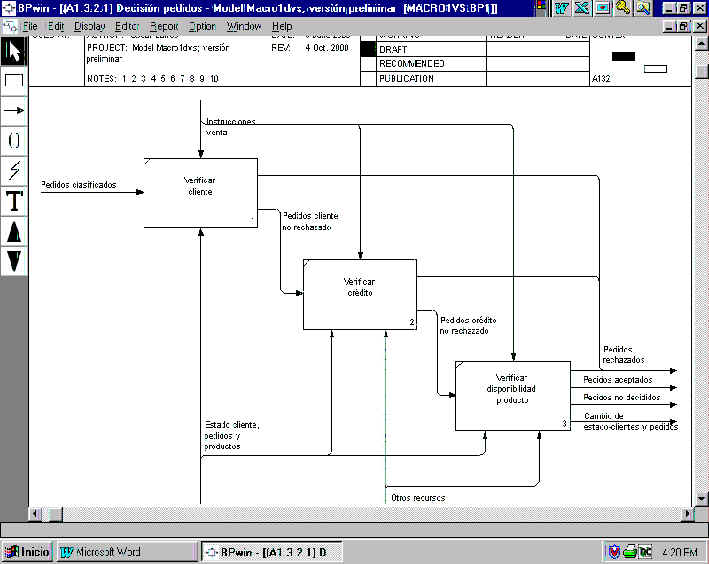This screenshot has height=564, width=709.
Task: Select the 'Otros recursos' mechanism label
Action: 418,498
